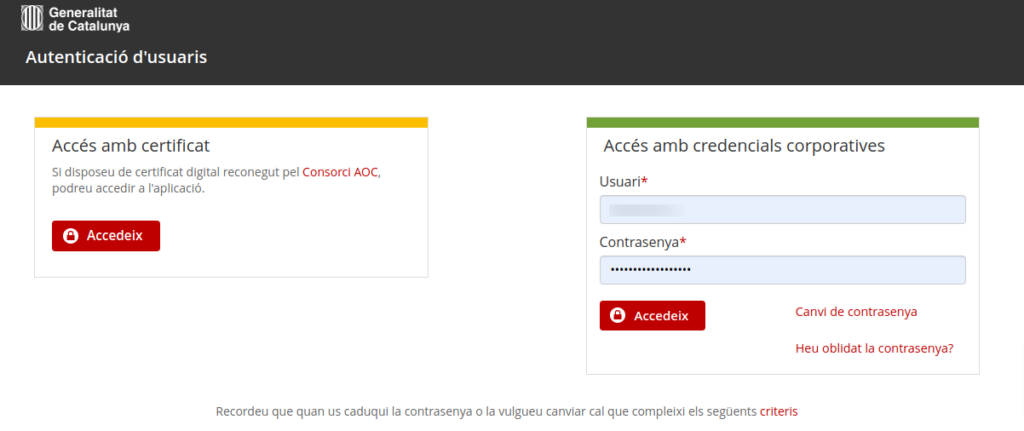Click 'Heu oblidat la contrasenya?' link

[873, 349]
